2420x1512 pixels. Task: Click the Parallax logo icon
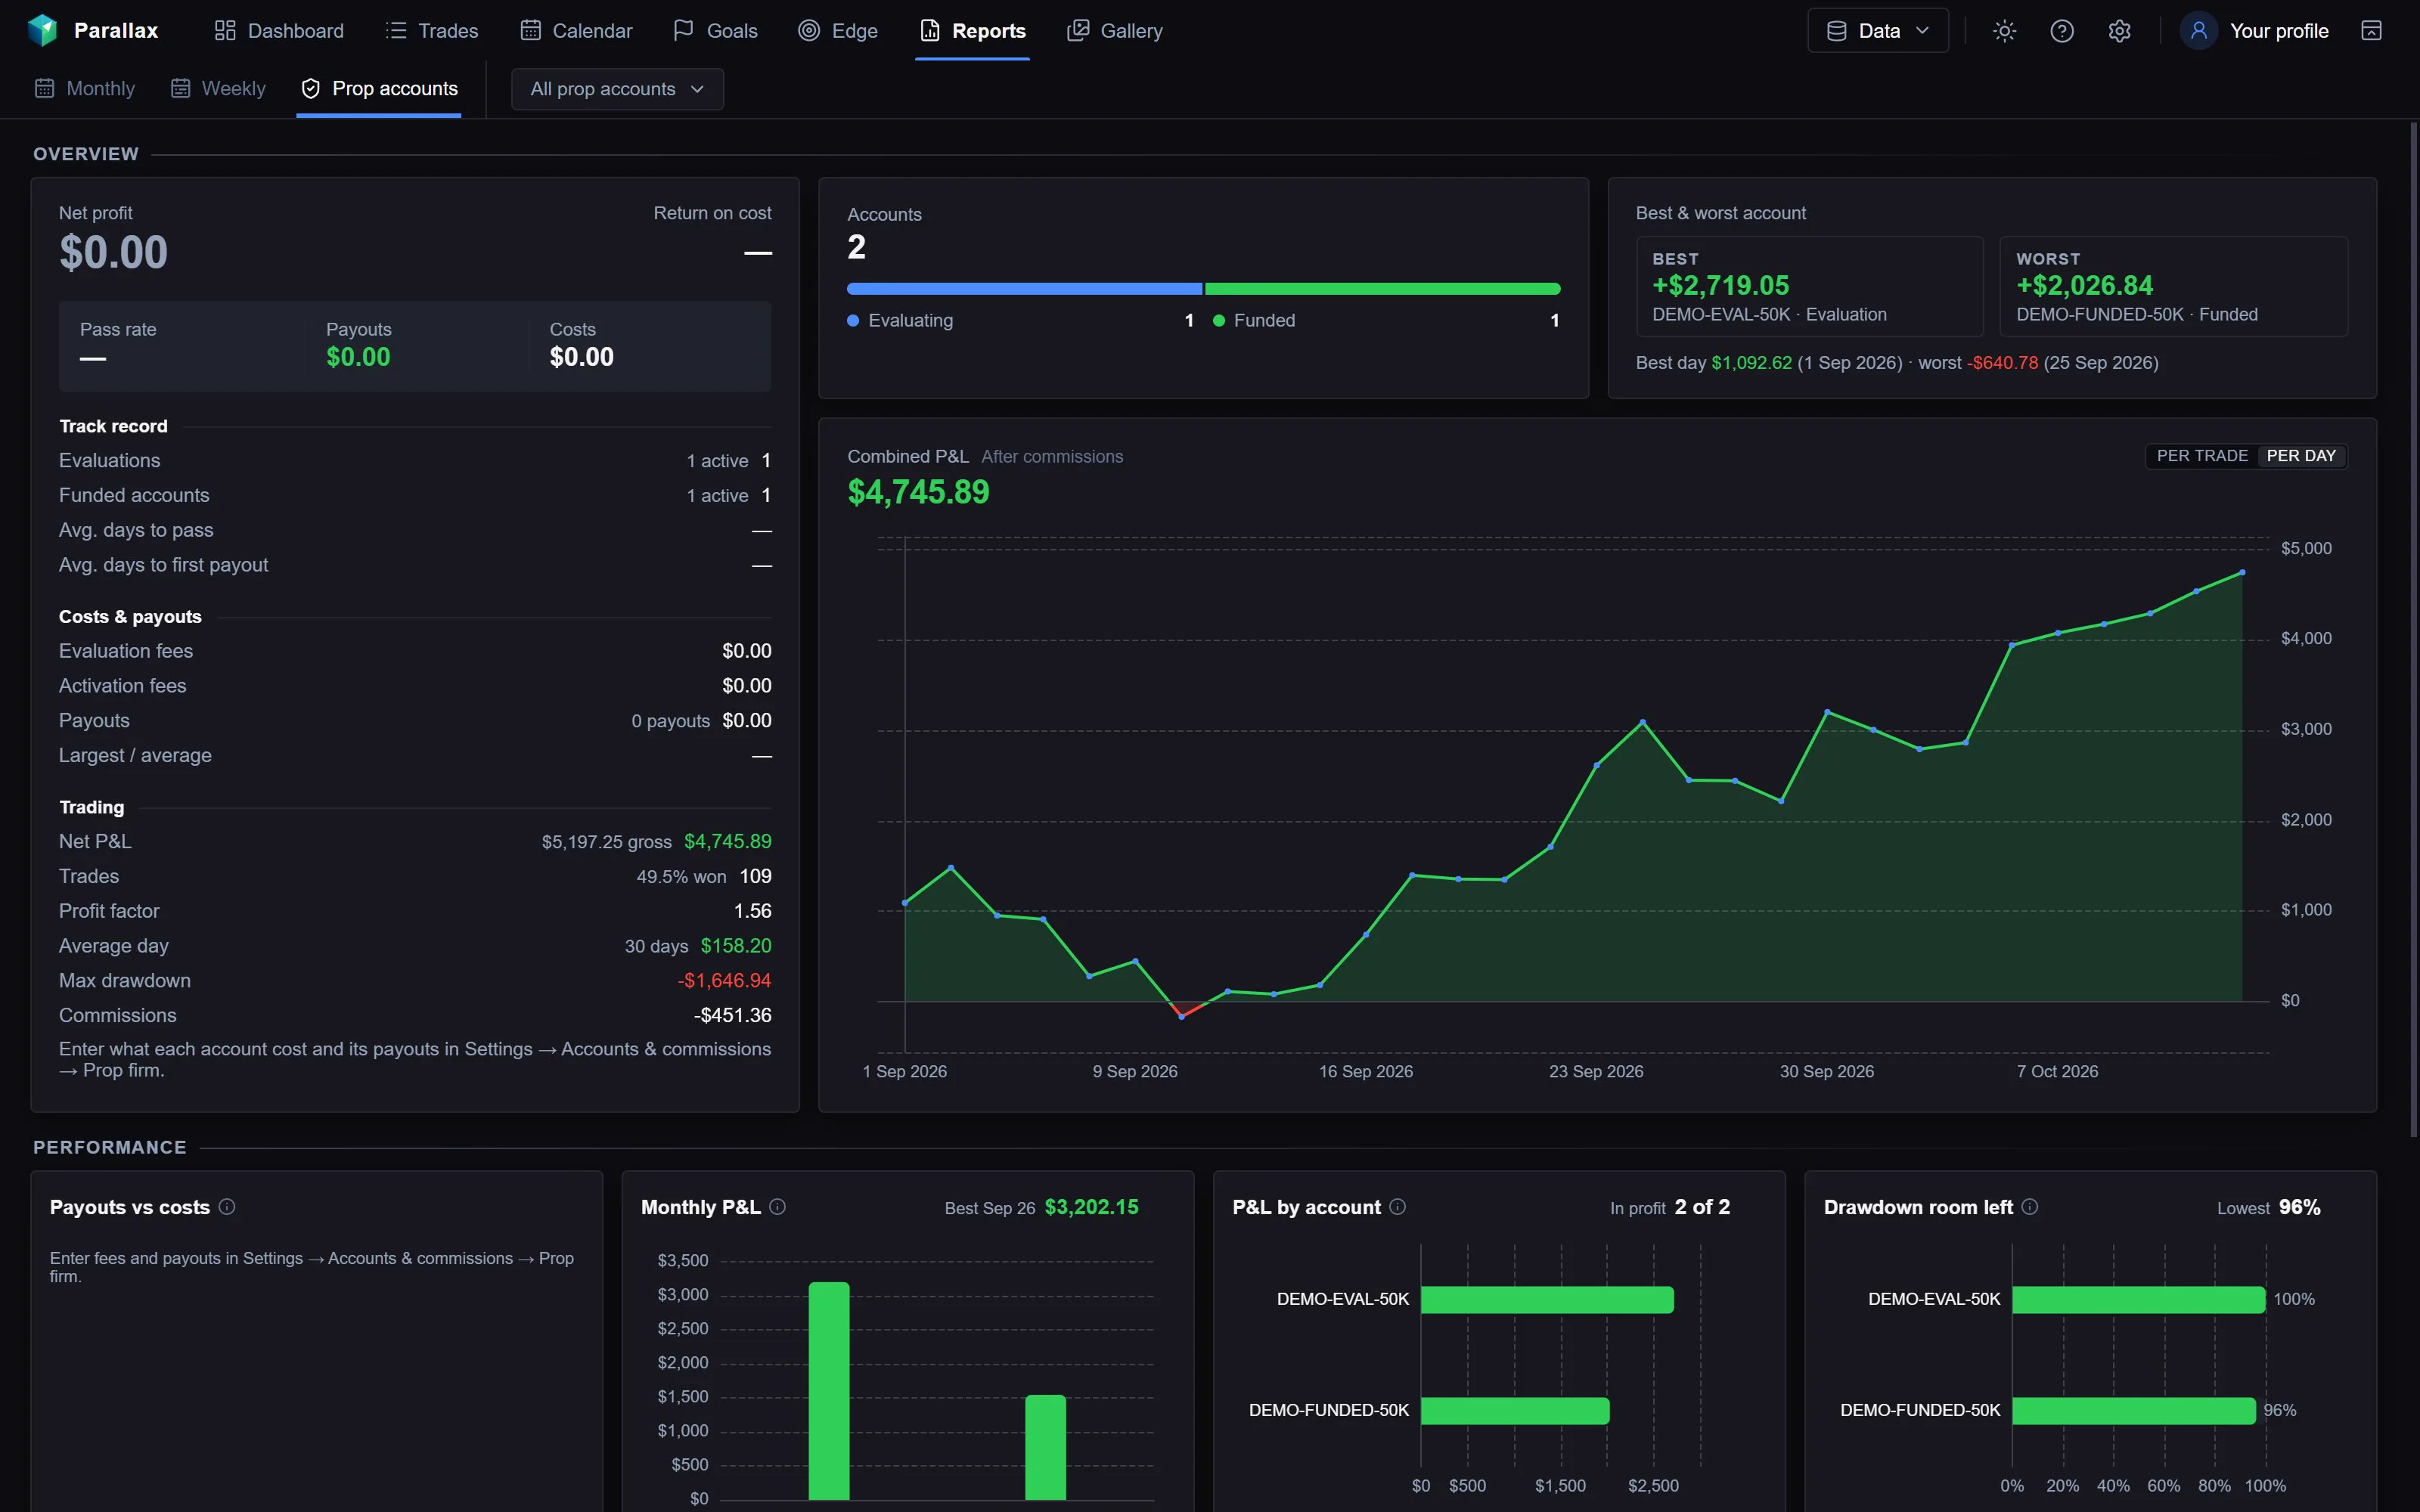(x=42, y=30)
